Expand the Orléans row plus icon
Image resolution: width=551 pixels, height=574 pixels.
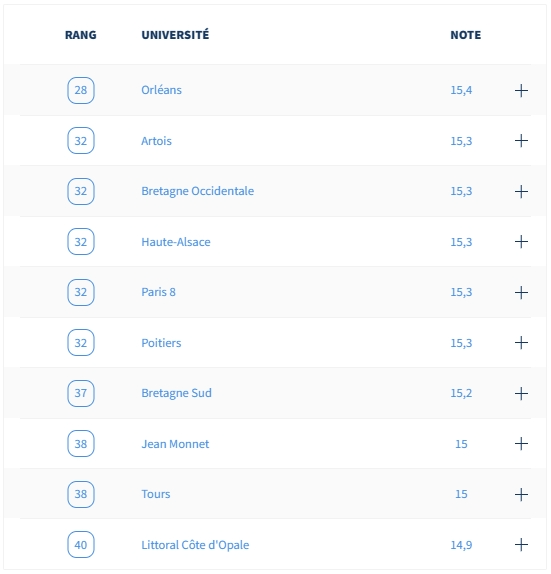521,90
